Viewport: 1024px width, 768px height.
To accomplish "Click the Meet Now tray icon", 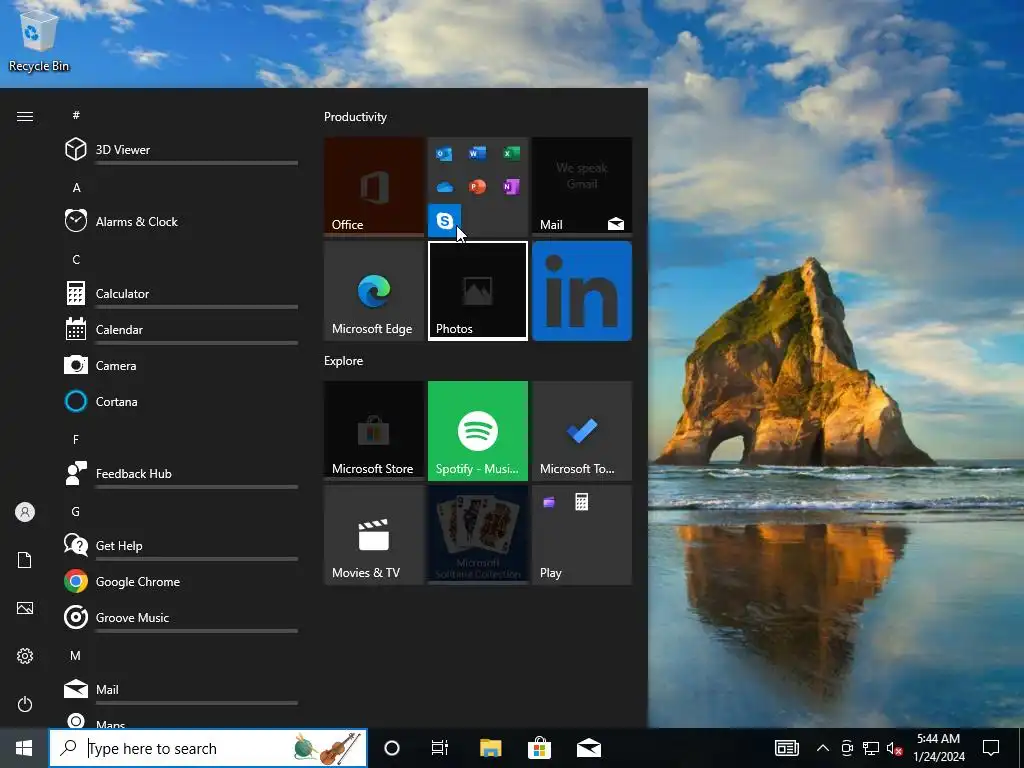I will pos(847,748).
